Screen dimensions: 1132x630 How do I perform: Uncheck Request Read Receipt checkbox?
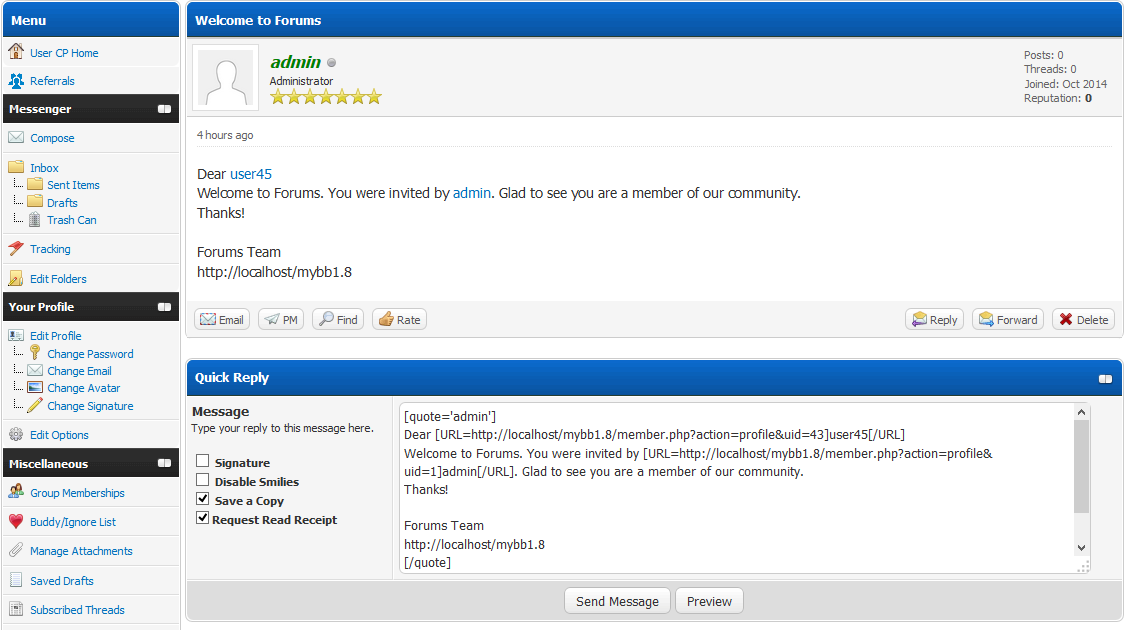tap(203, 519)
